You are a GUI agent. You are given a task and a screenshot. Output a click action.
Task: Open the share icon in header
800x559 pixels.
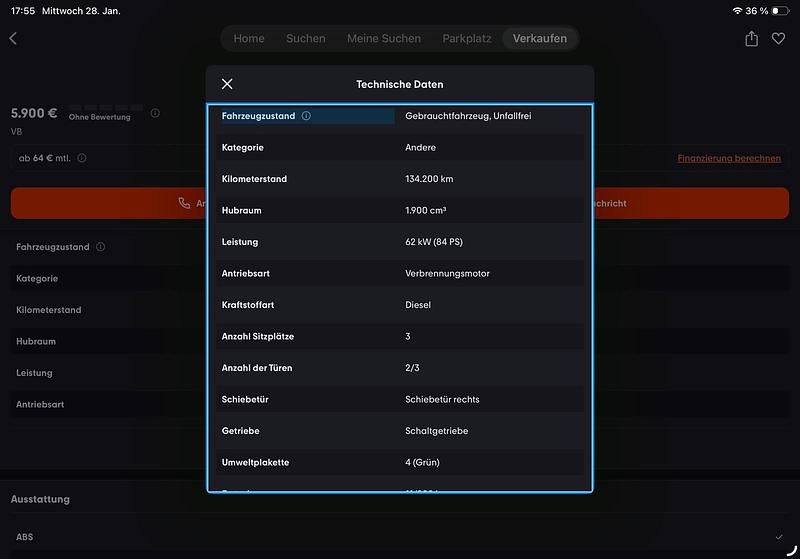point(751,39)
